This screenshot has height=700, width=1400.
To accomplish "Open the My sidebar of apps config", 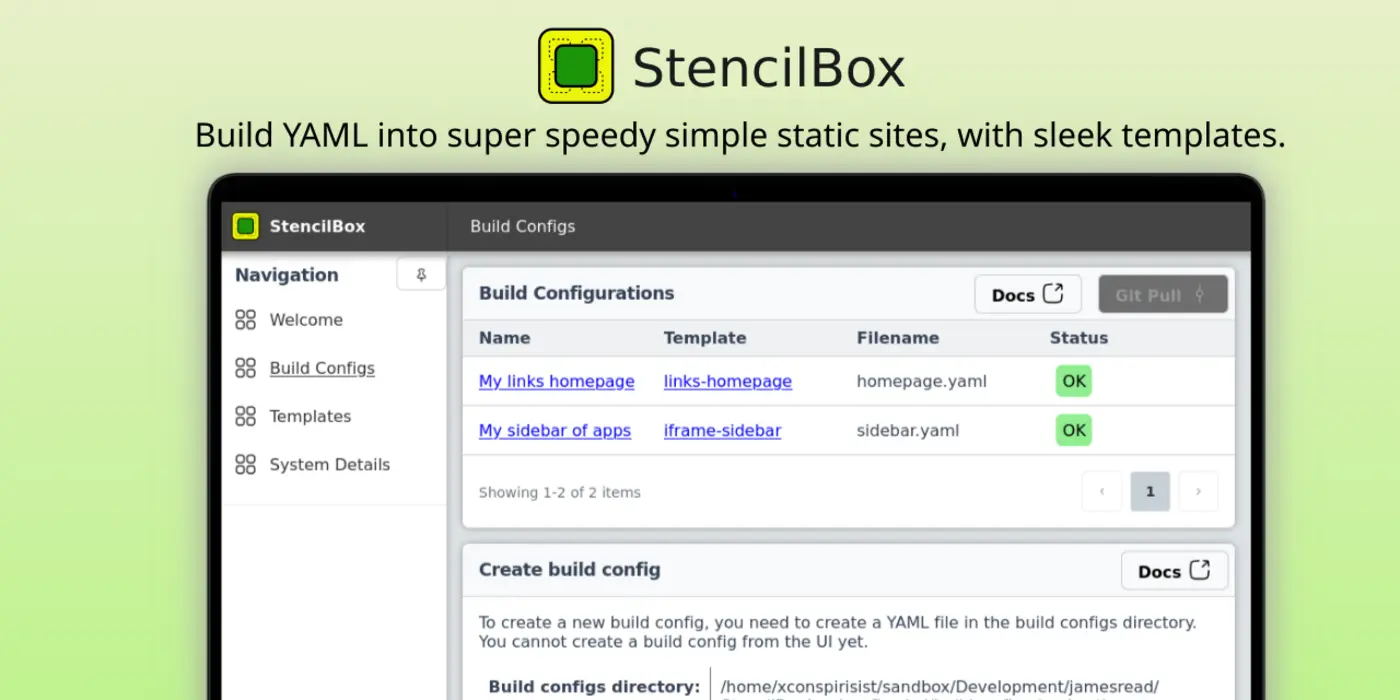I will pos(555,430).
